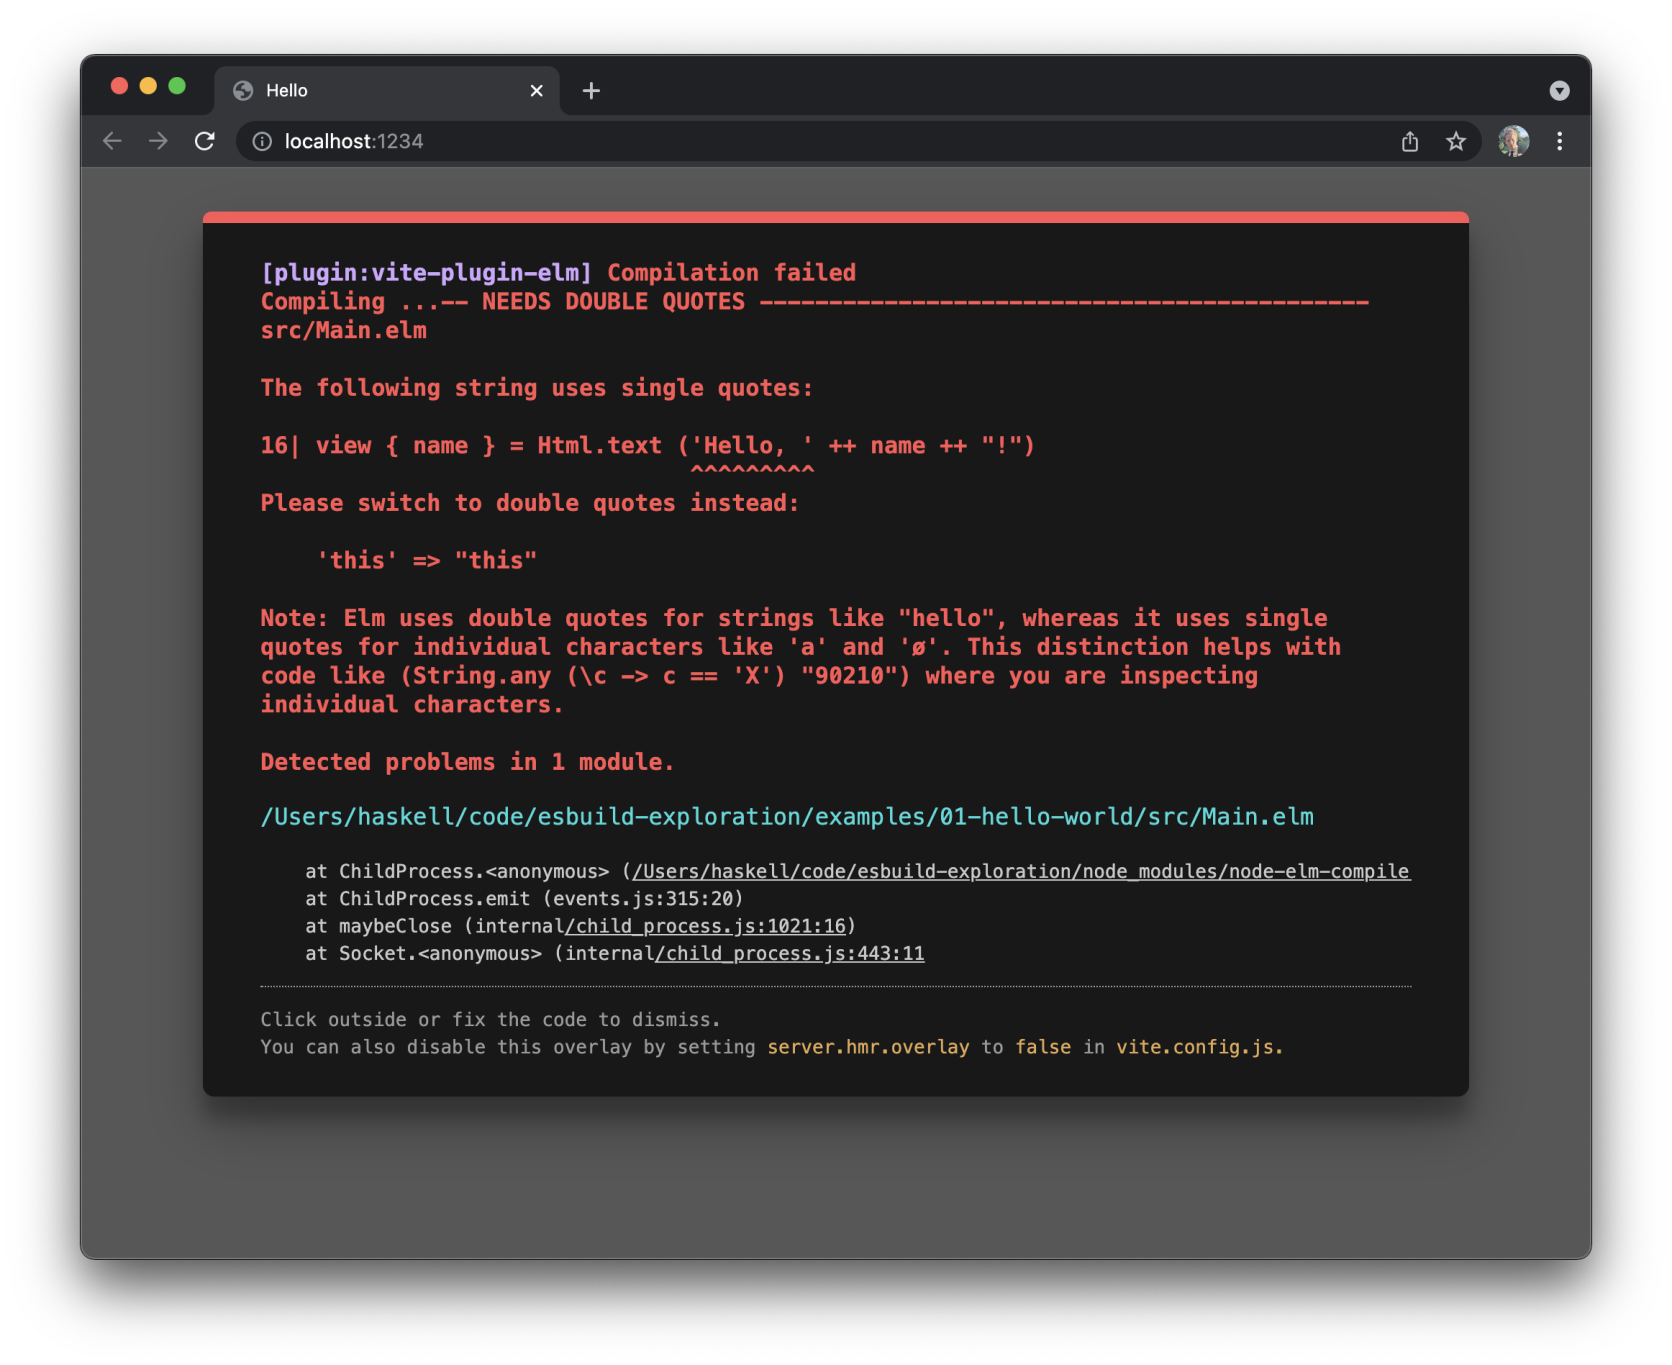Click the yellow minimize traffic light
This screenshot has height=1365, width=1672.
point(147,87)
